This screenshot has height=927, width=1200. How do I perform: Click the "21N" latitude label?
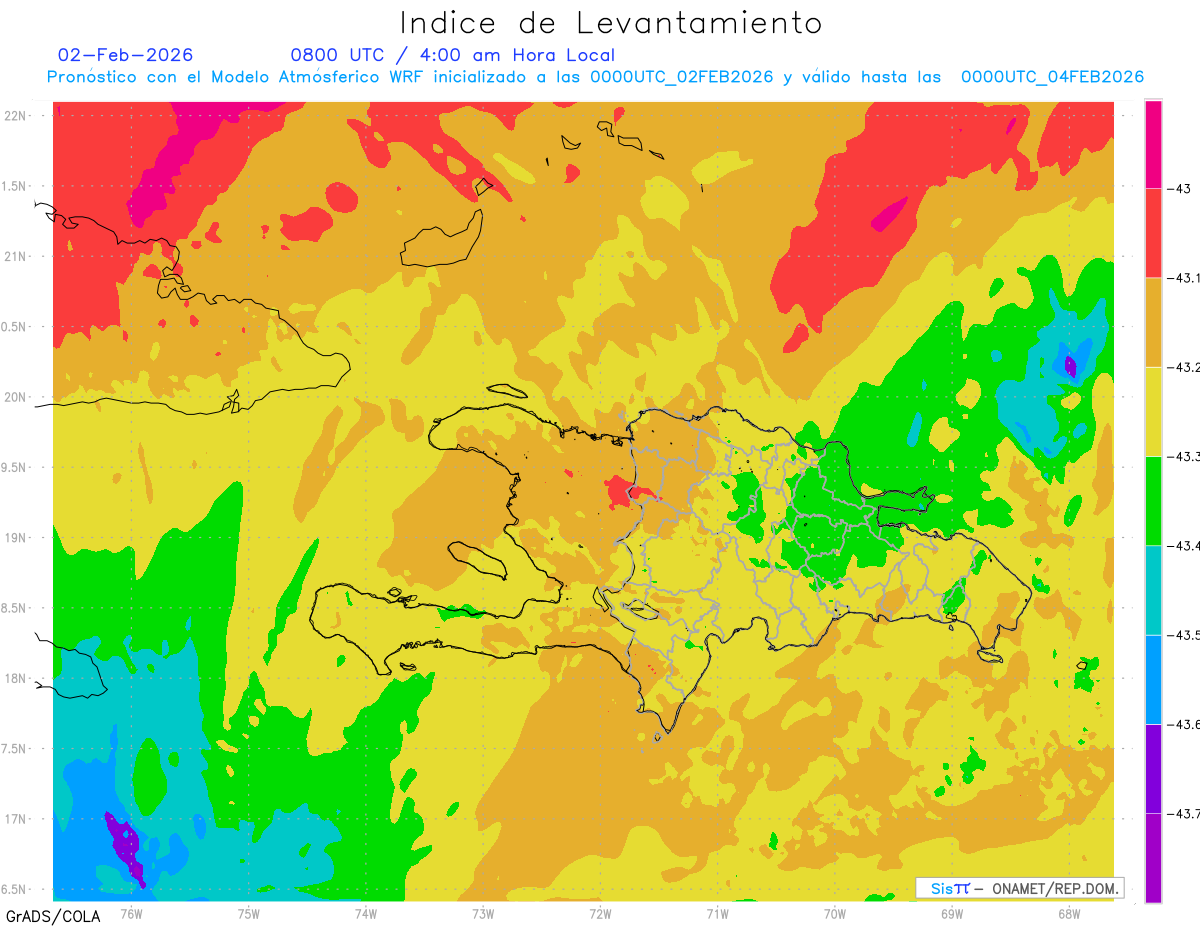(17, 256)
